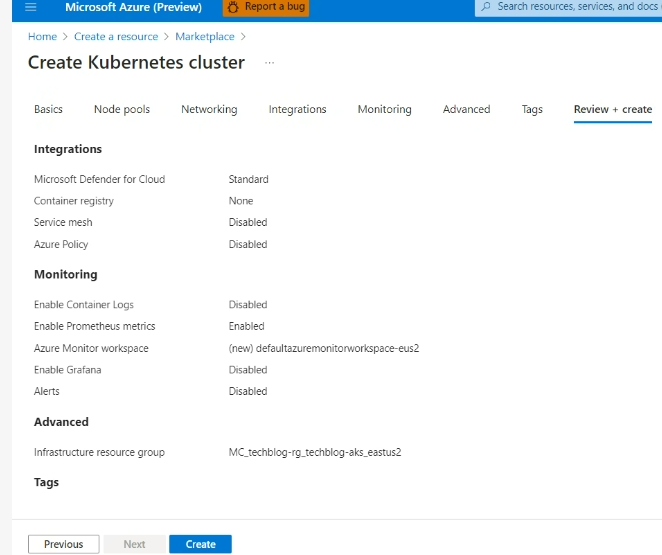Image resolution: width=662 pixels, height=555 pixels.
Task: Show the Monitoring tab
Action: 384,110
